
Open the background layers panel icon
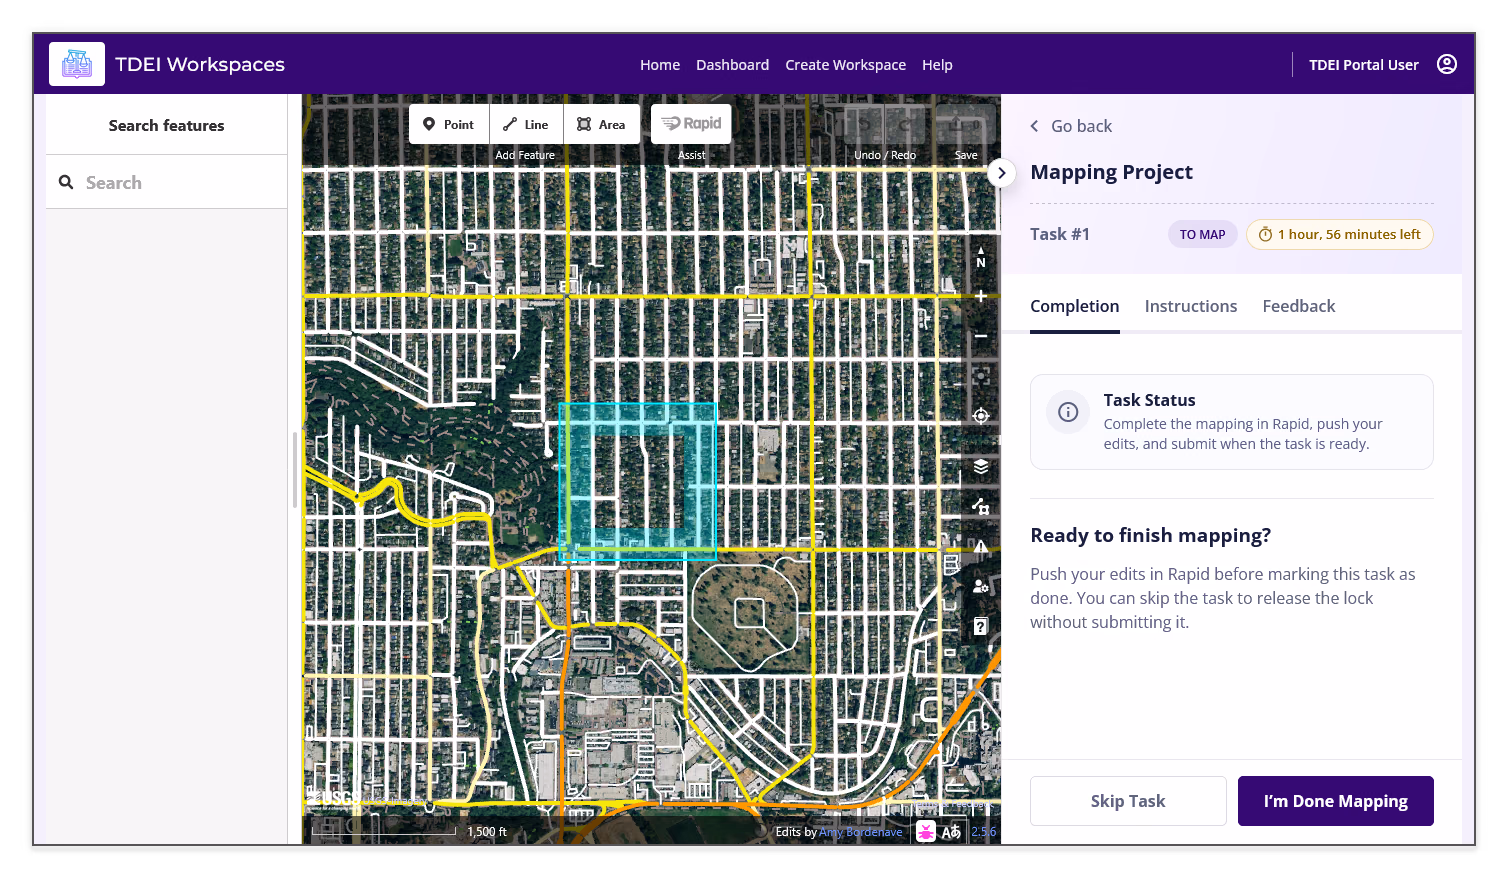click(981, 466)
